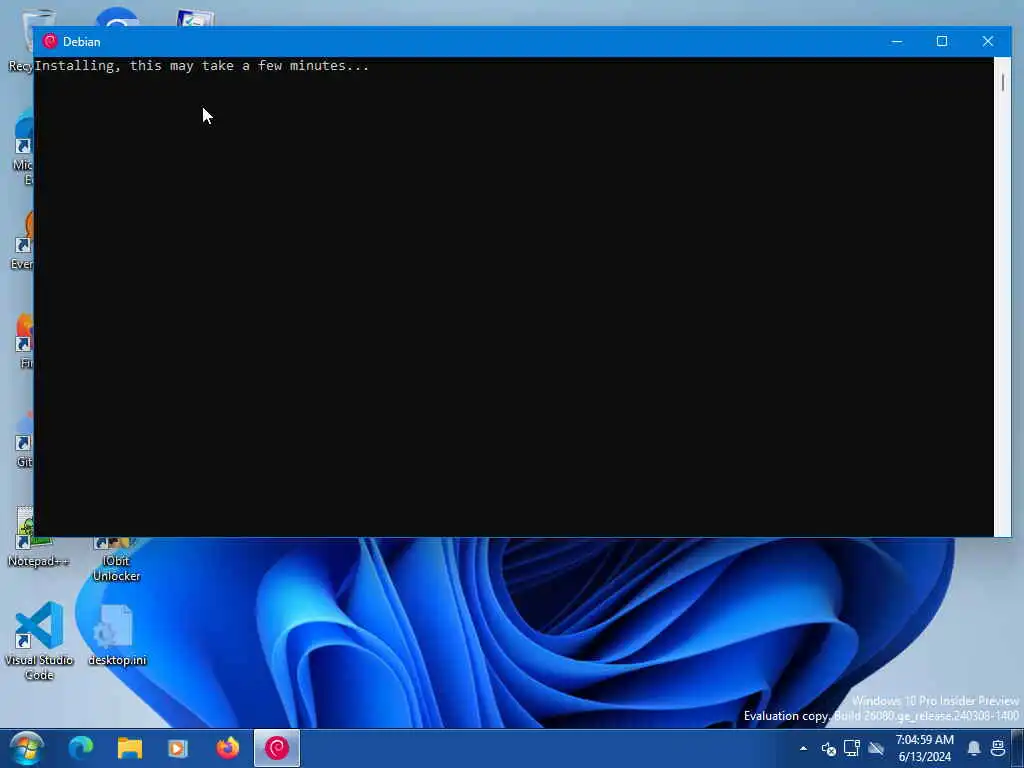
Task: Open File Explorer from the taskbar
Action: [x=129, y=748]
